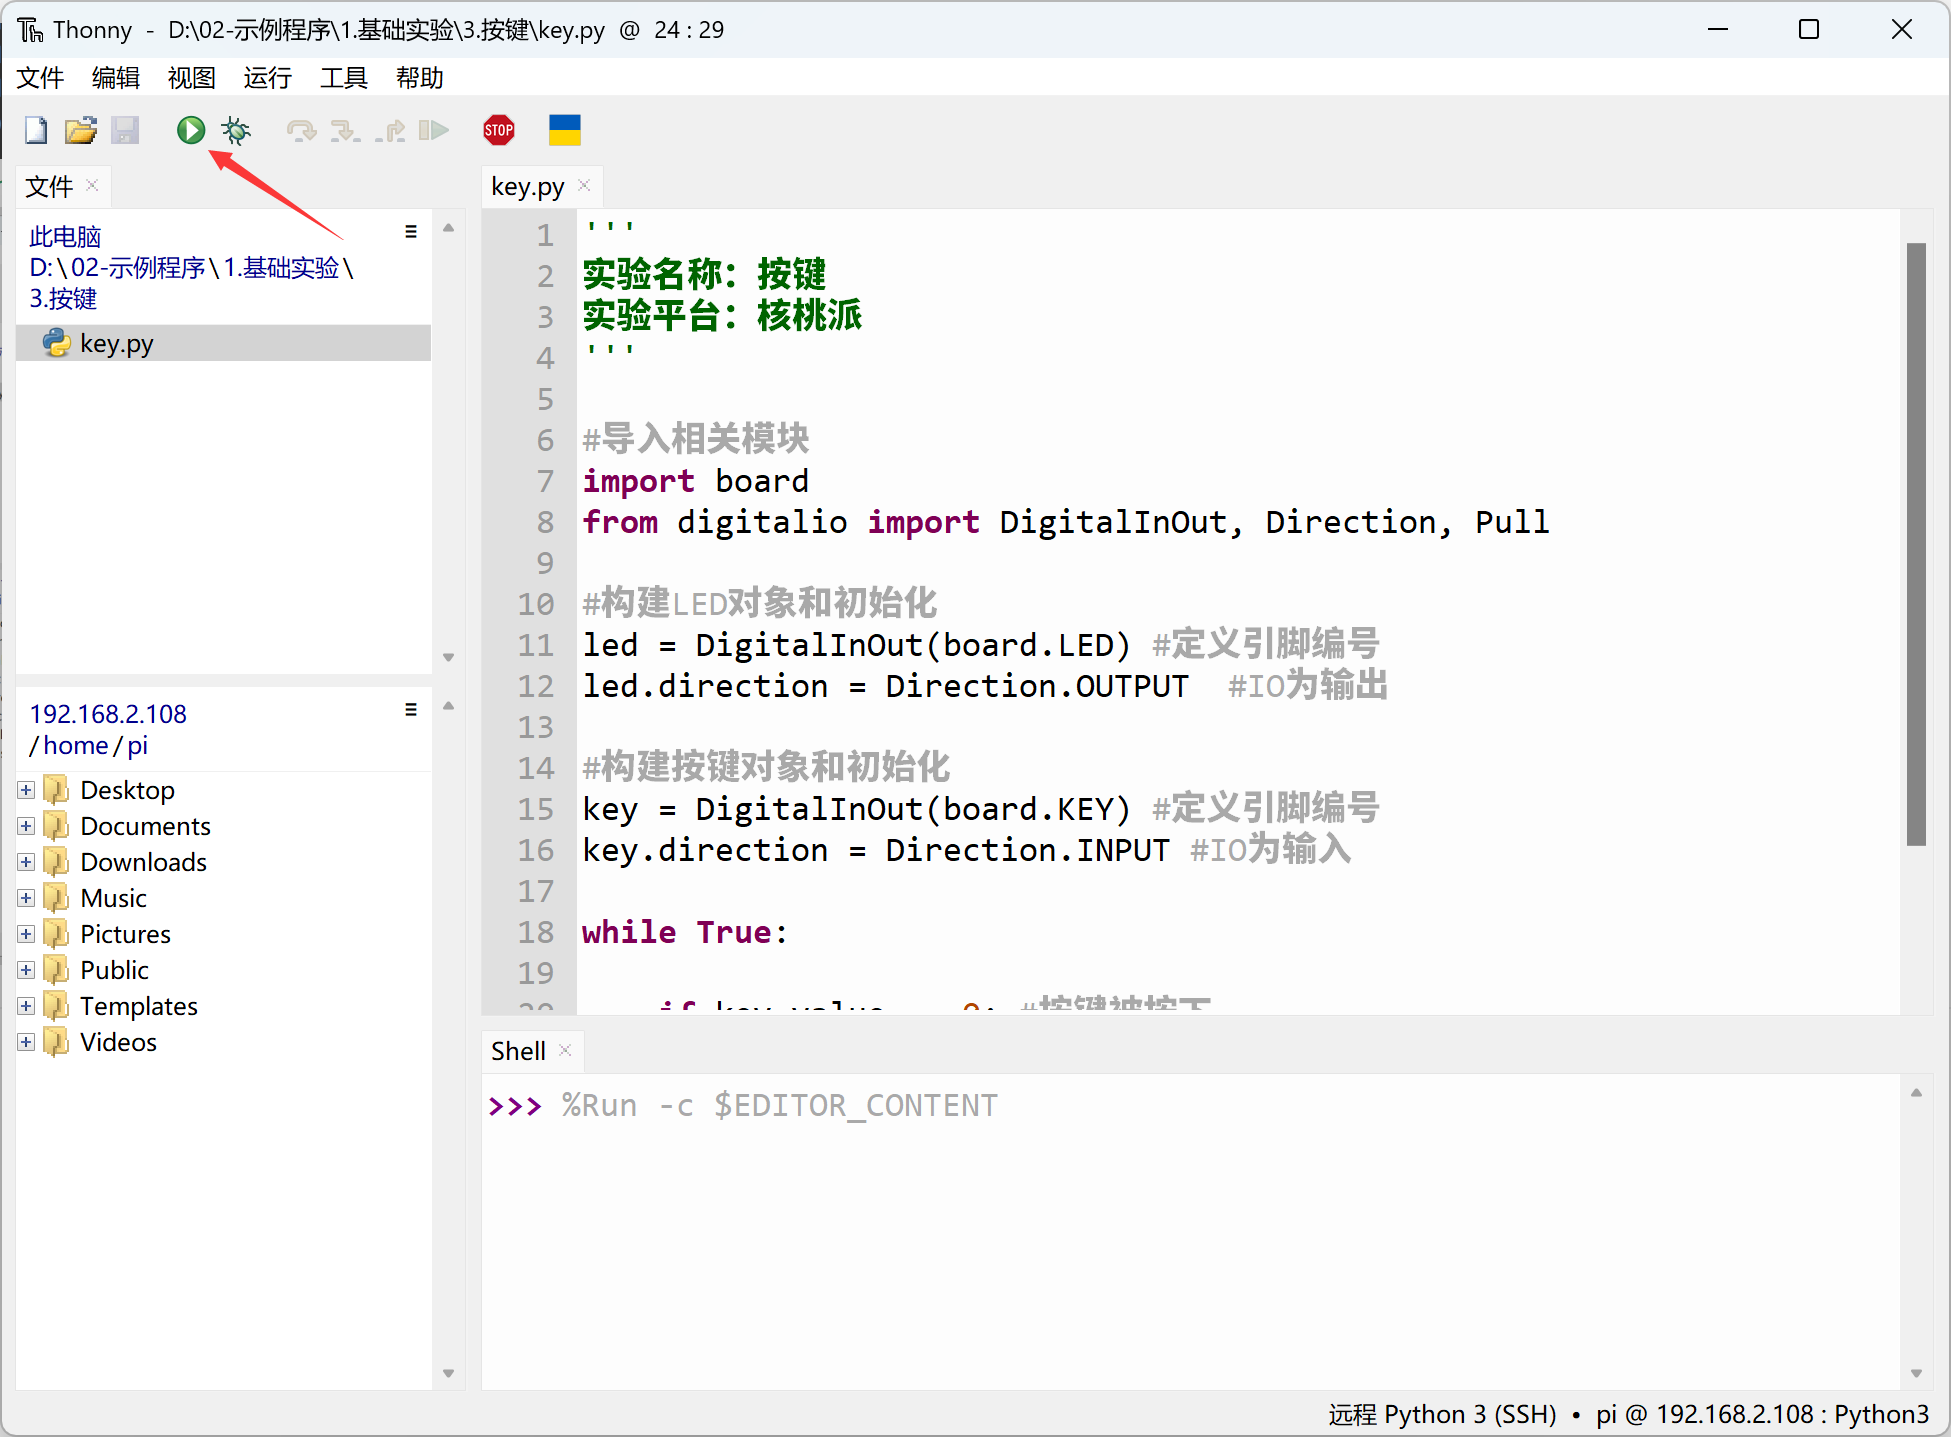Select the Desktop folder name
This screenshot has height=1437, width=1951.
[x=128, y=790]
